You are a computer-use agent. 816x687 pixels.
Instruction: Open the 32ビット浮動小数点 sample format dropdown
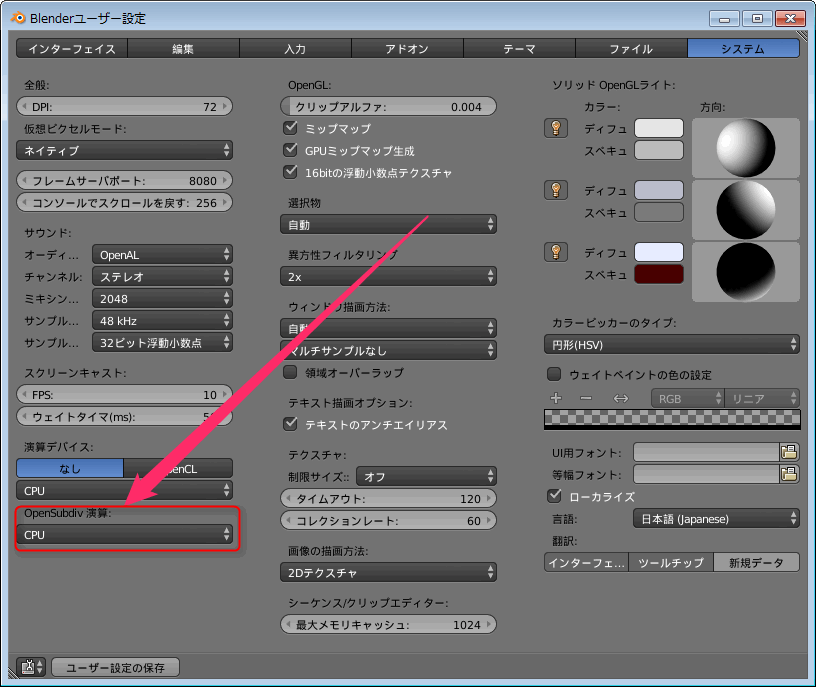(x=162, y=342)
